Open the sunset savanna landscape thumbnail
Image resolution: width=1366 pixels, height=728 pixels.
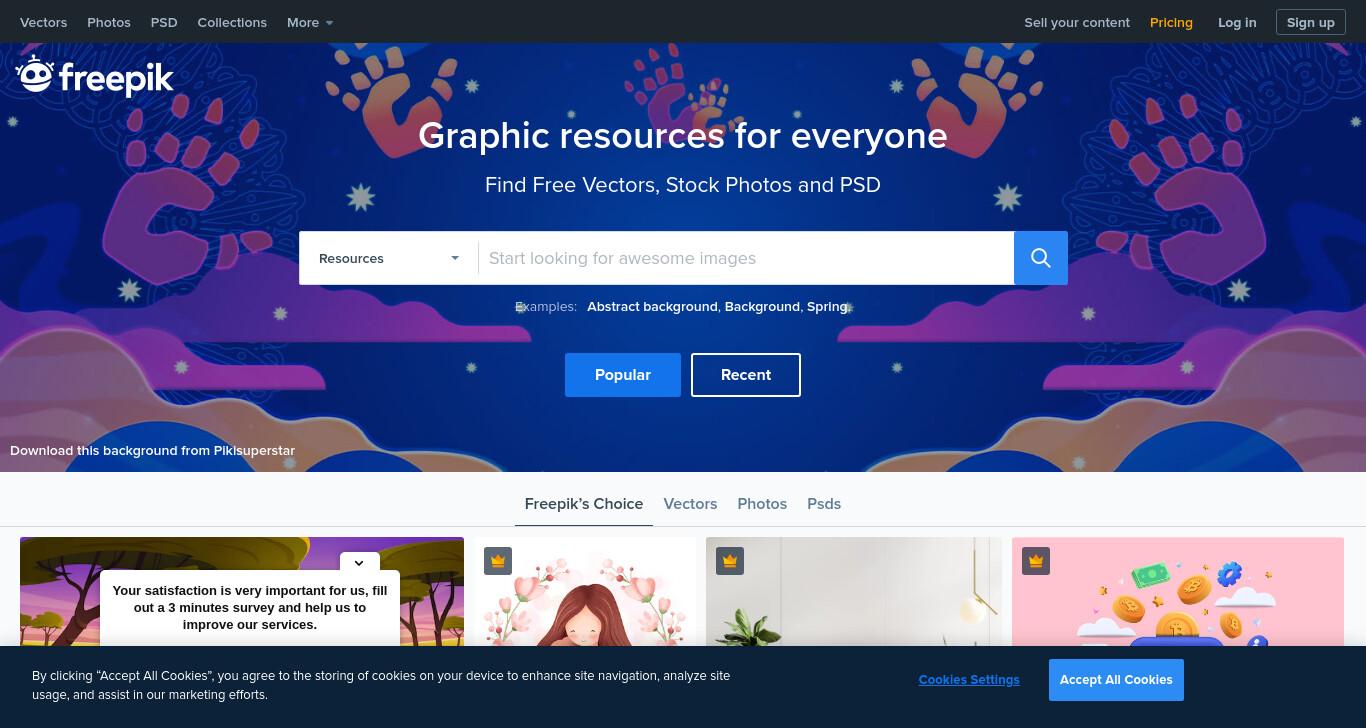pos(242,592)
